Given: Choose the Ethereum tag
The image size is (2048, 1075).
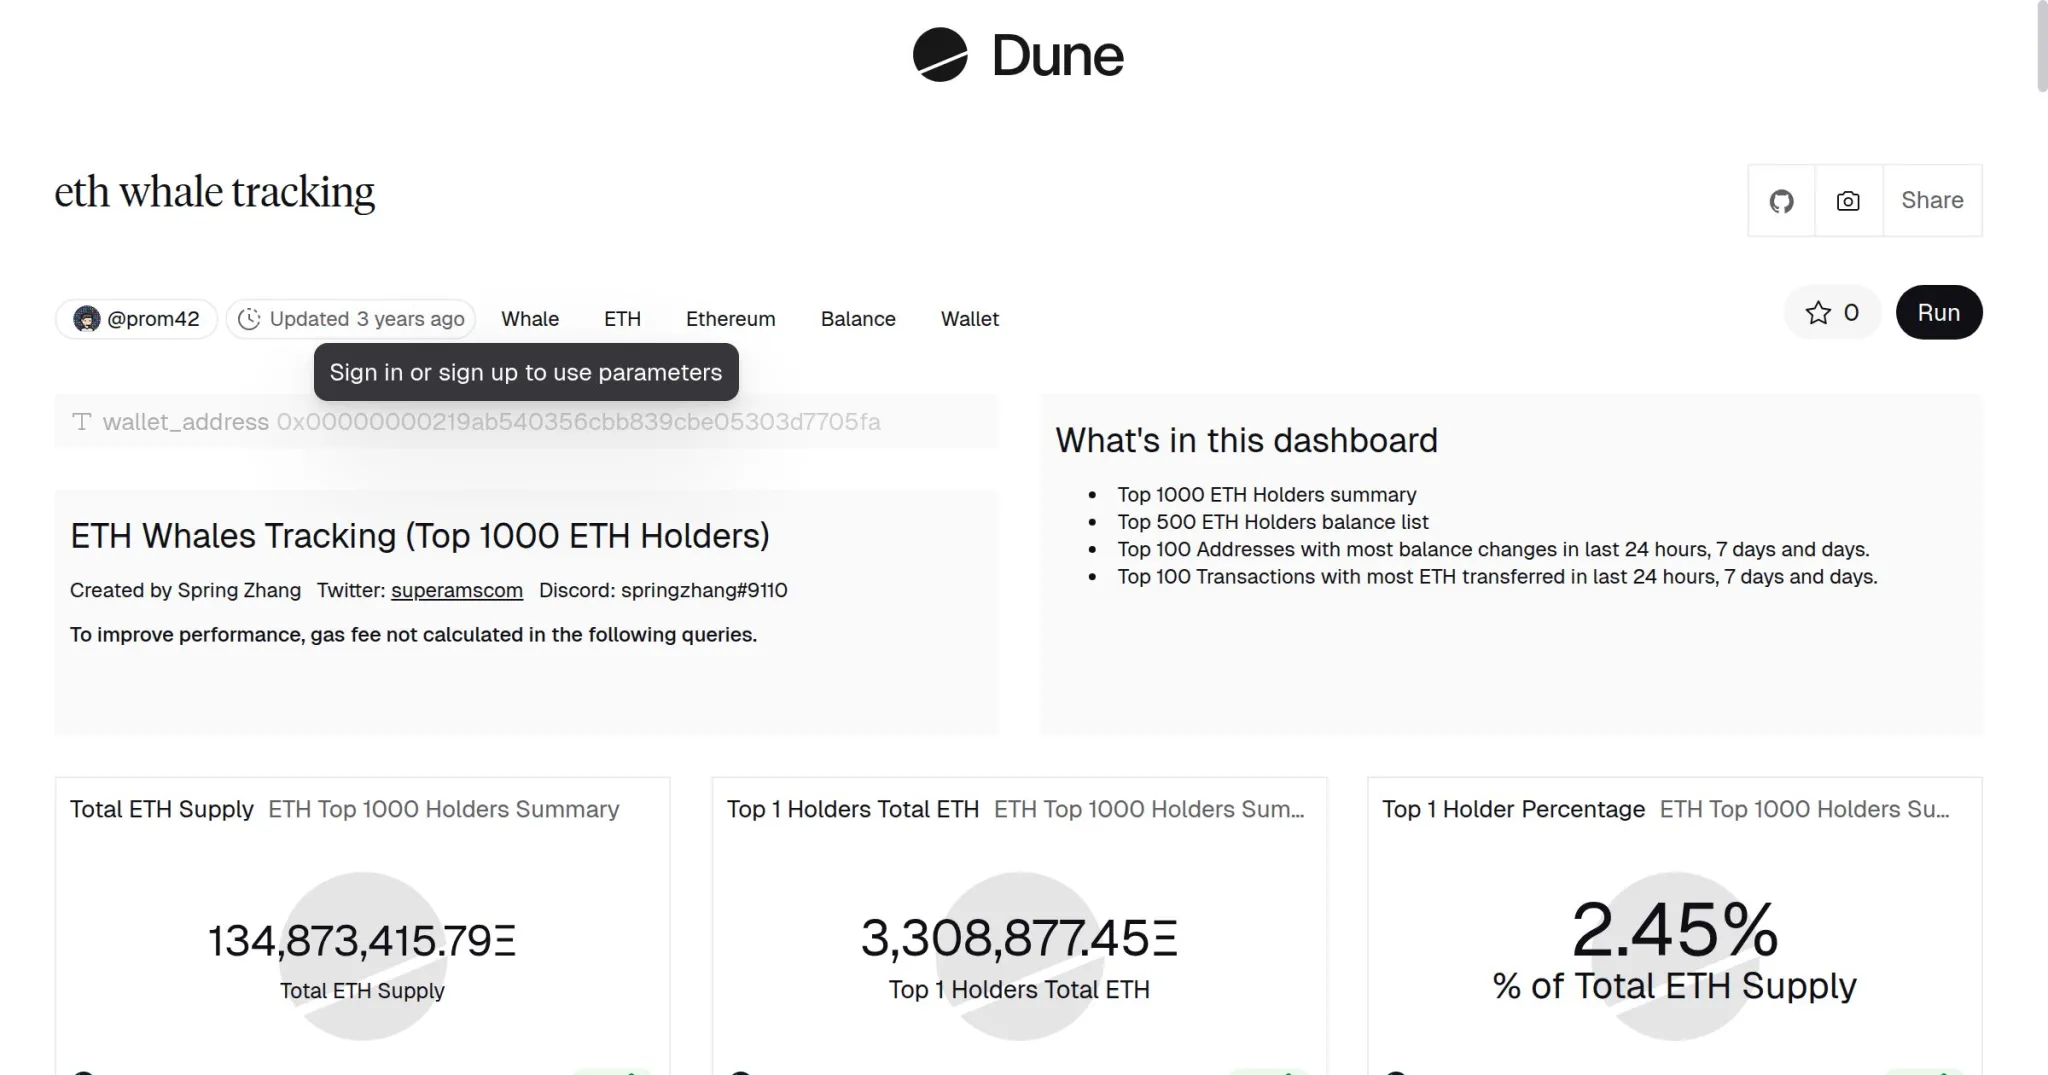Looking at the screenshot, I should pyautogui.click(x=730, y=319).
